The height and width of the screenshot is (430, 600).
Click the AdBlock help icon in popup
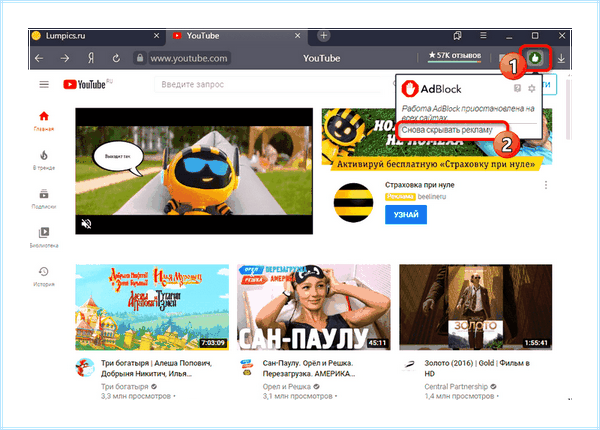coord(517,88)
